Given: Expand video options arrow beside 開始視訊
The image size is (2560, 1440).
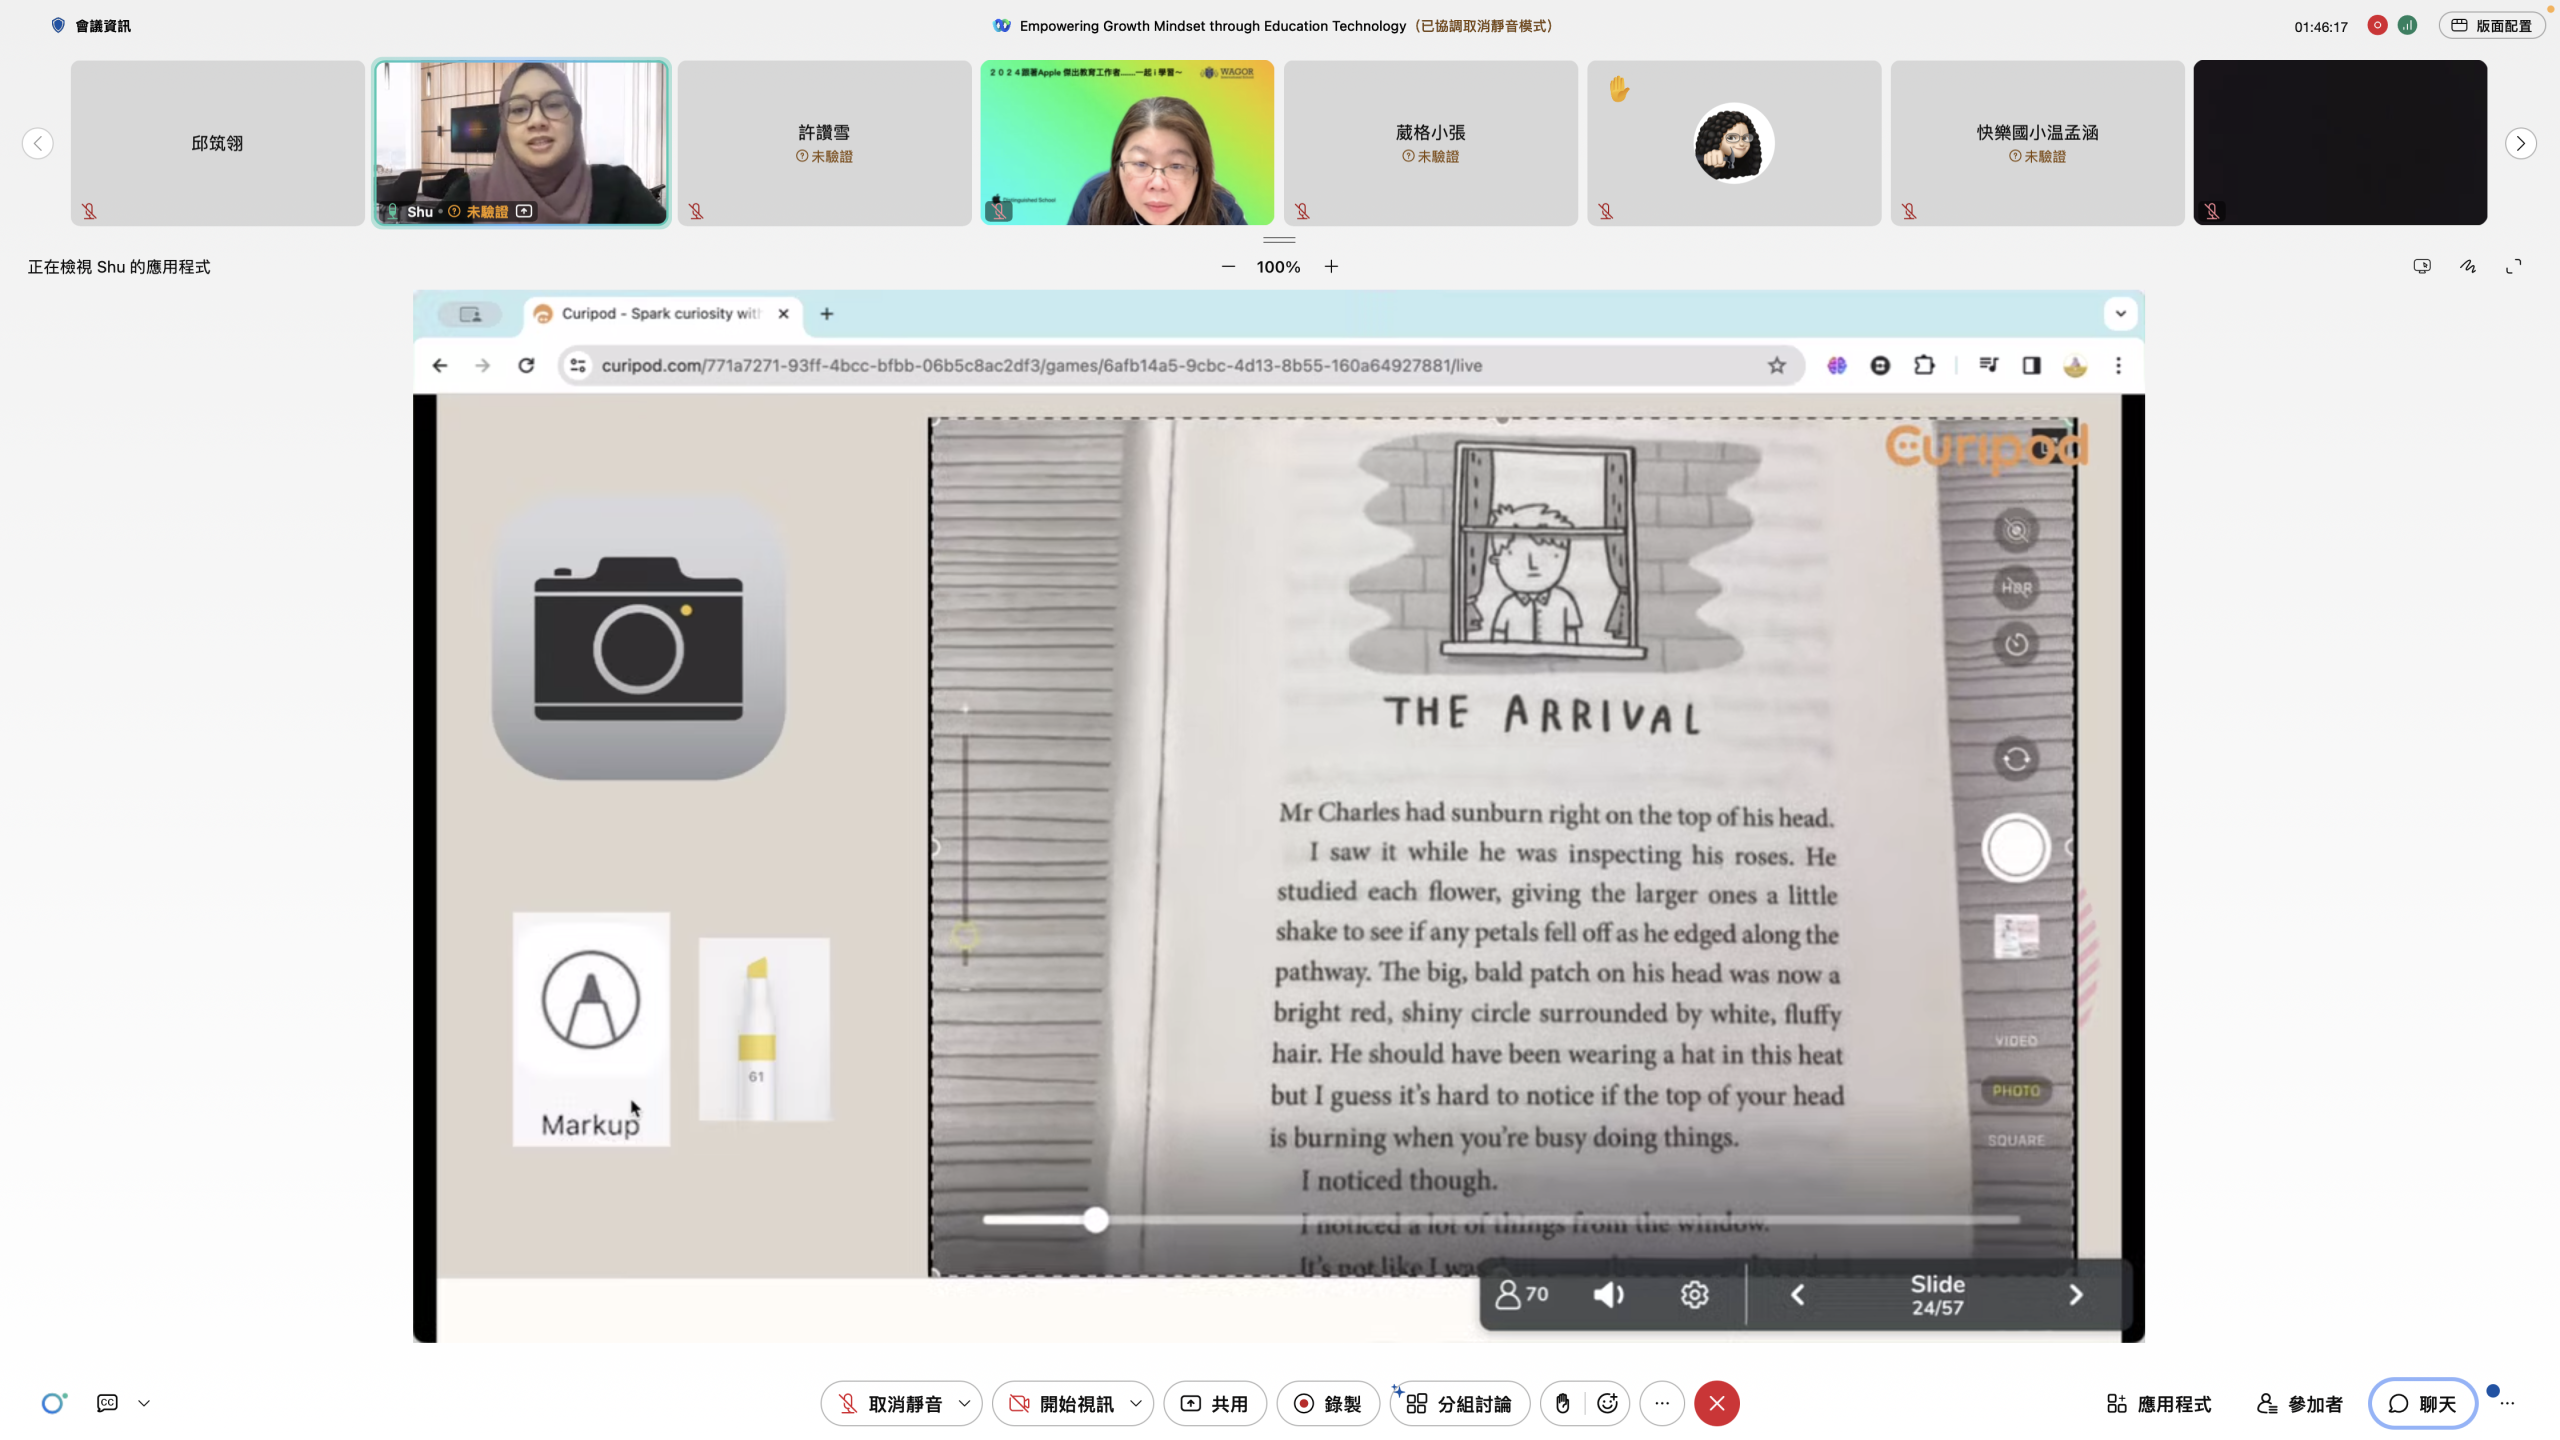Looking at the screenshot, I should (1136, 1403).
